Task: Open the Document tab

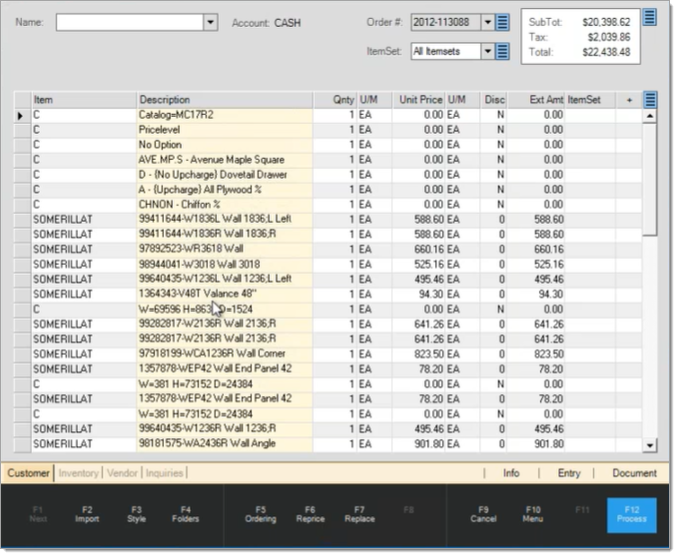Action: pos(634,473)
